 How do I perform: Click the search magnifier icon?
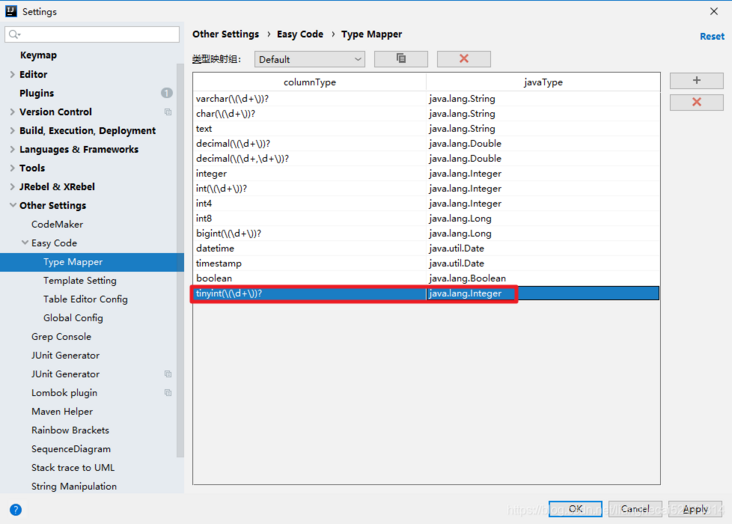coord(14,34)
